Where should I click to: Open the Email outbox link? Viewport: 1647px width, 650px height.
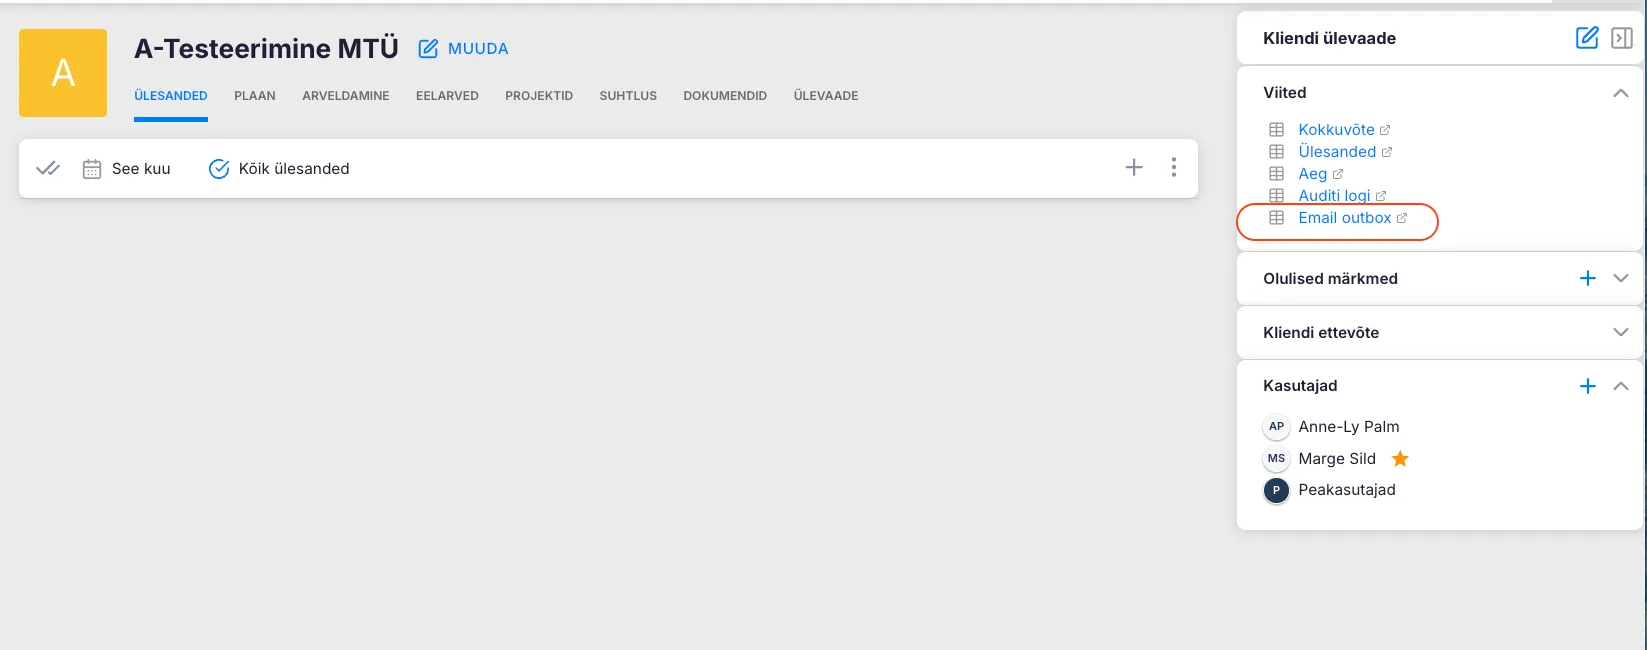pos(1344,218)
